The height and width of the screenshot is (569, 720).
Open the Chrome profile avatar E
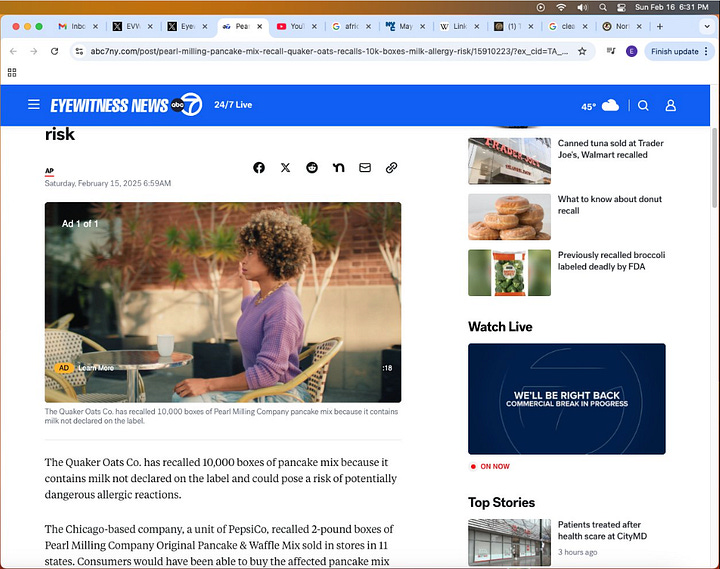pos(631,51)
